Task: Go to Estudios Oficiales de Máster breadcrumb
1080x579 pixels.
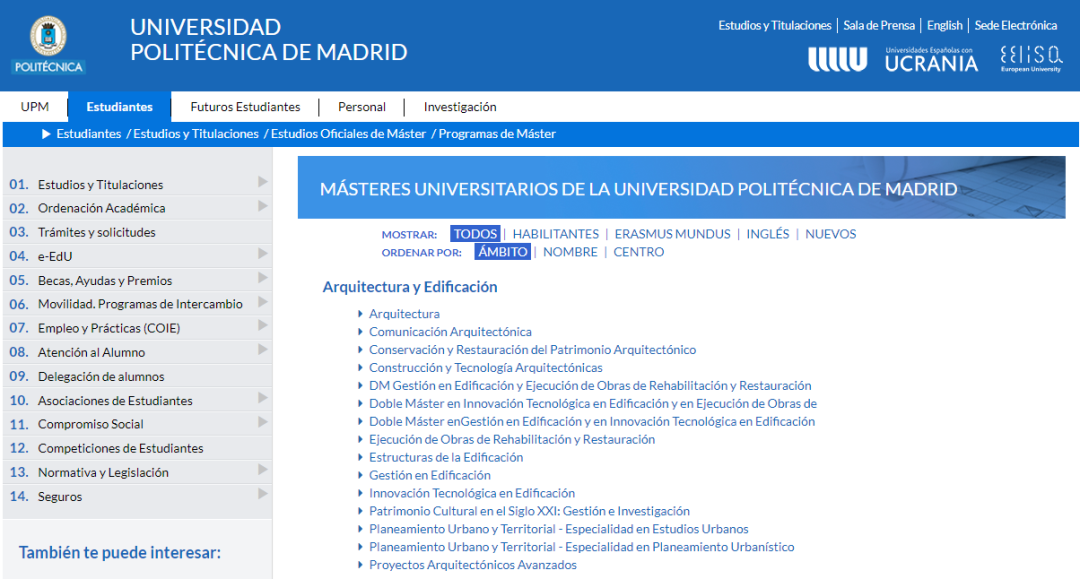Action: pyautogui.click(x=349, y=134)
